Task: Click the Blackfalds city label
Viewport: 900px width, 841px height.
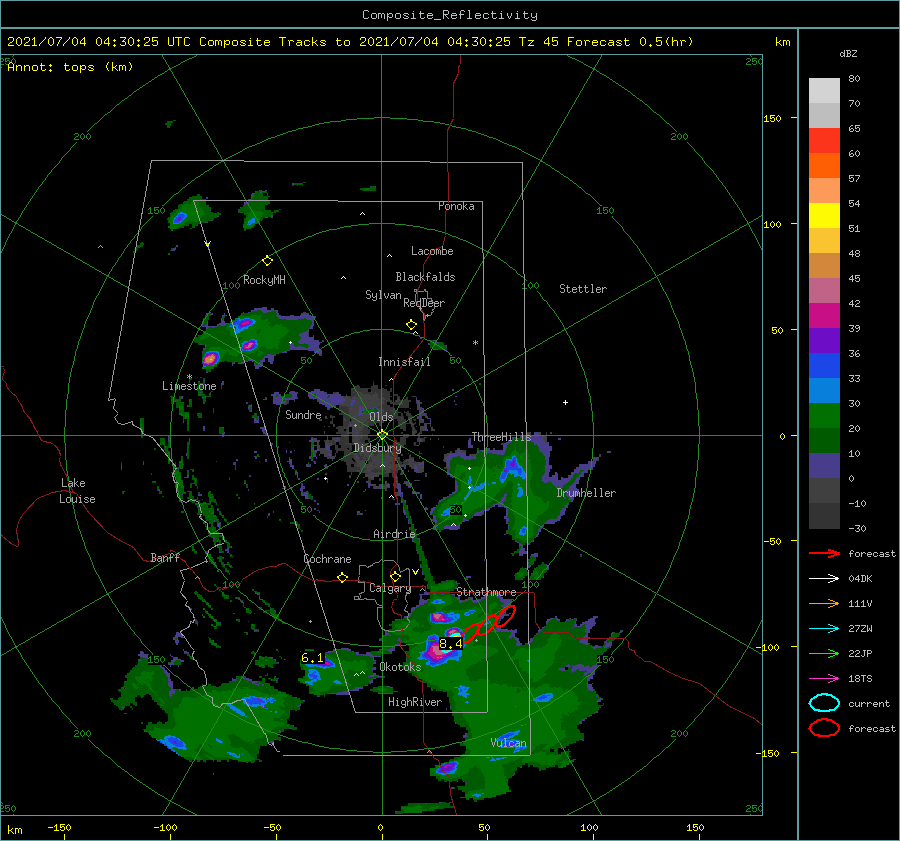Action: pyautogui.click(x=425, y=277)
